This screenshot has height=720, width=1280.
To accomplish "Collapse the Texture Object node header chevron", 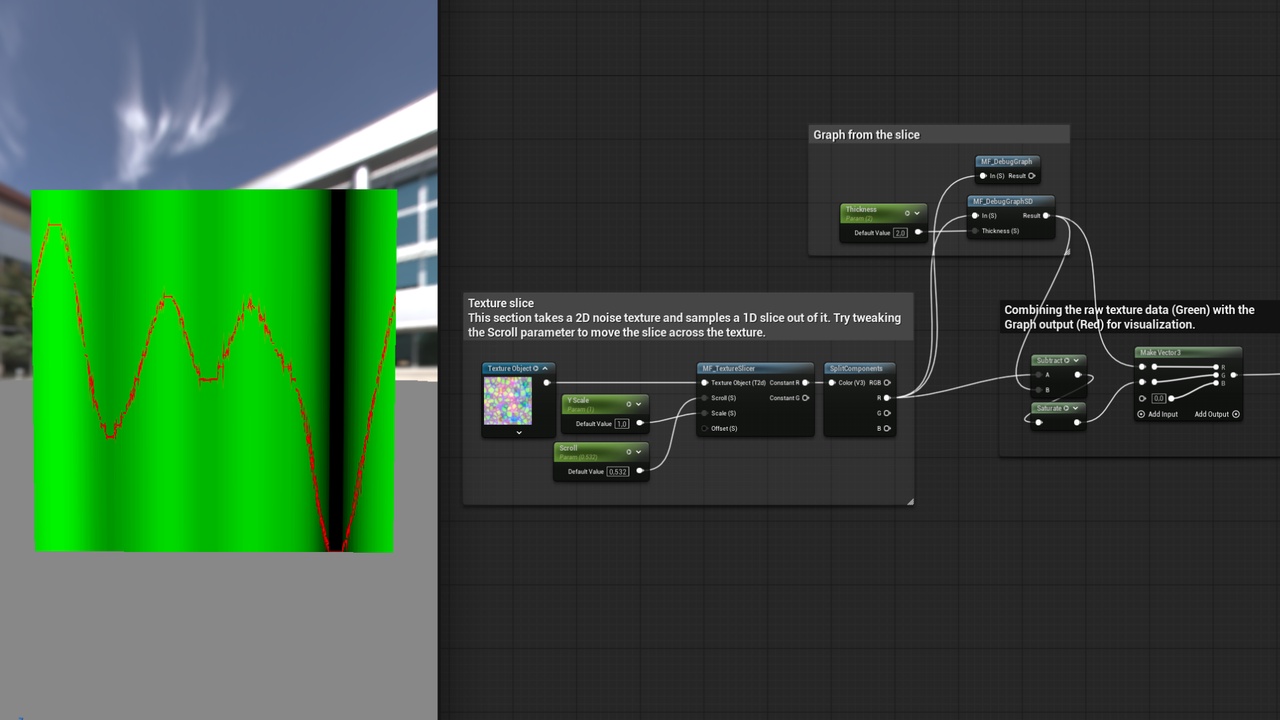I will point(545,368).
